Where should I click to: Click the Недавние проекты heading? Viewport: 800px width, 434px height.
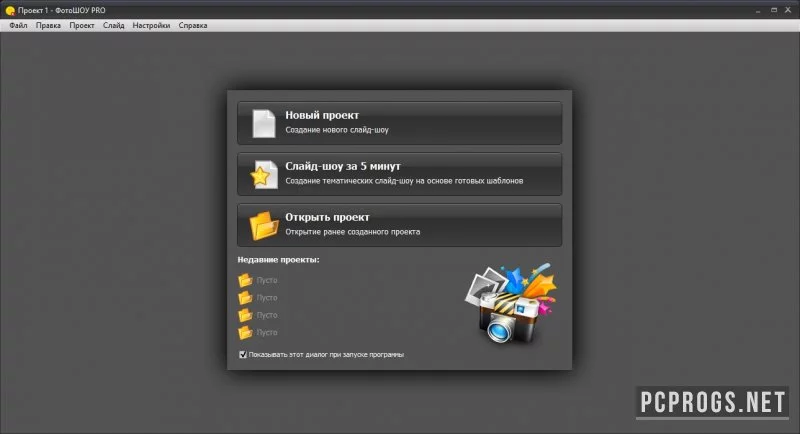pos(279,260)
